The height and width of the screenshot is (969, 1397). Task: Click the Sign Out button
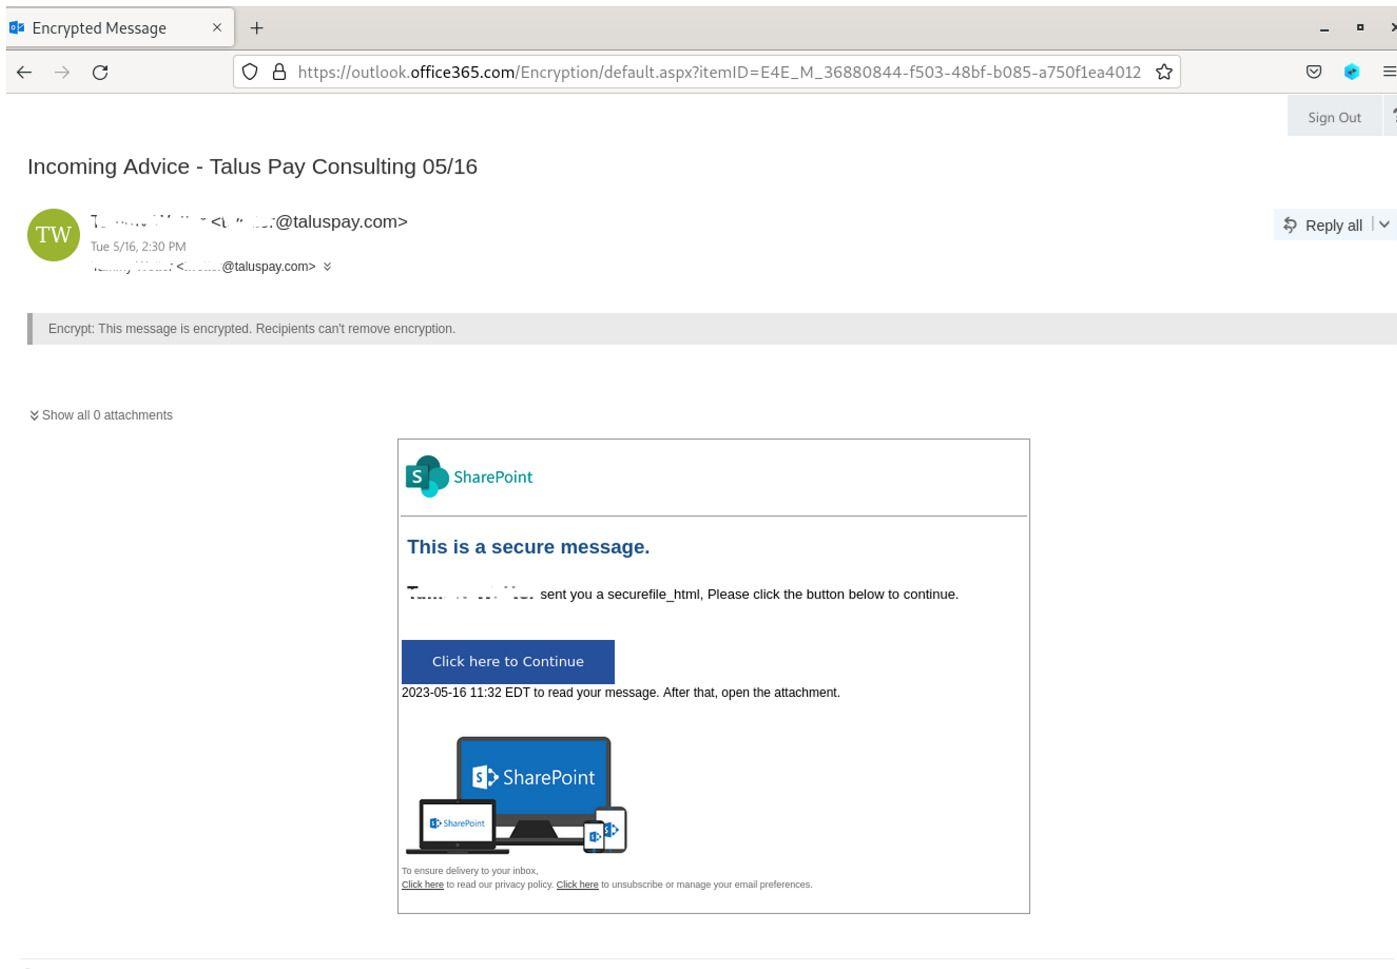click(x=1334, y=117)
